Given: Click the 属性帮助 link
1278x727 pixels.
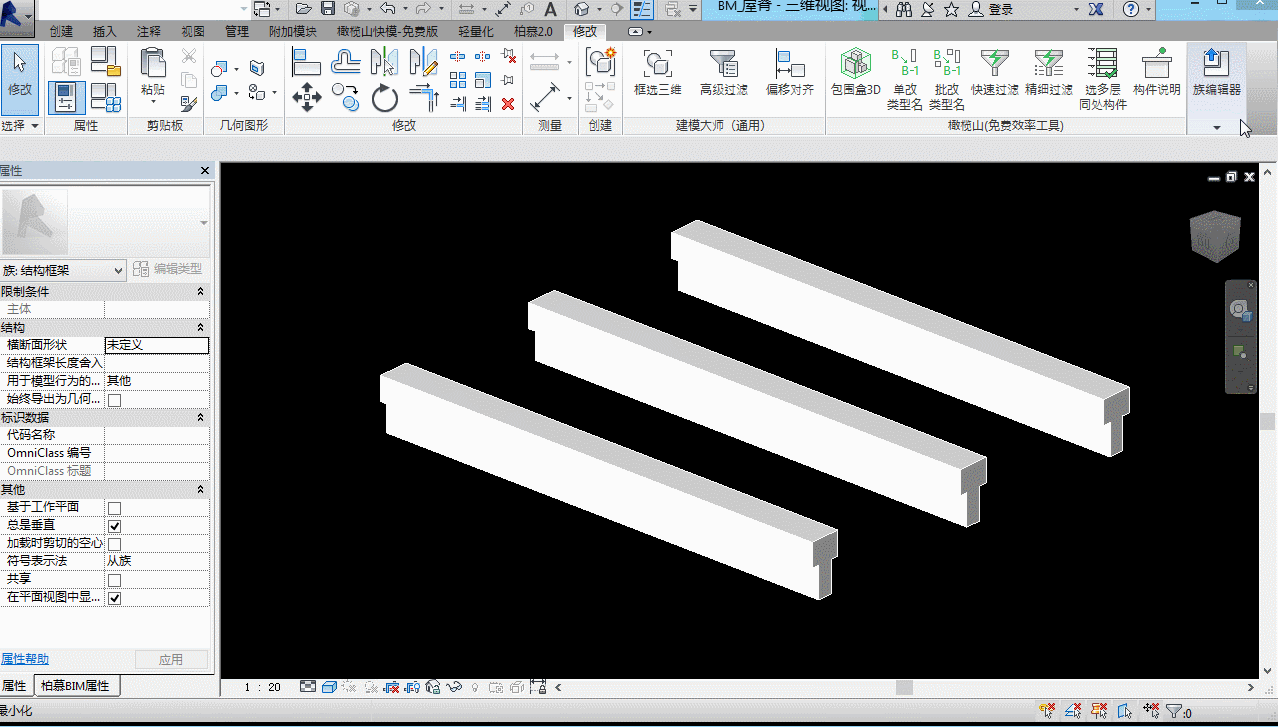Looking at the screenshot, I should coord(24,659).
